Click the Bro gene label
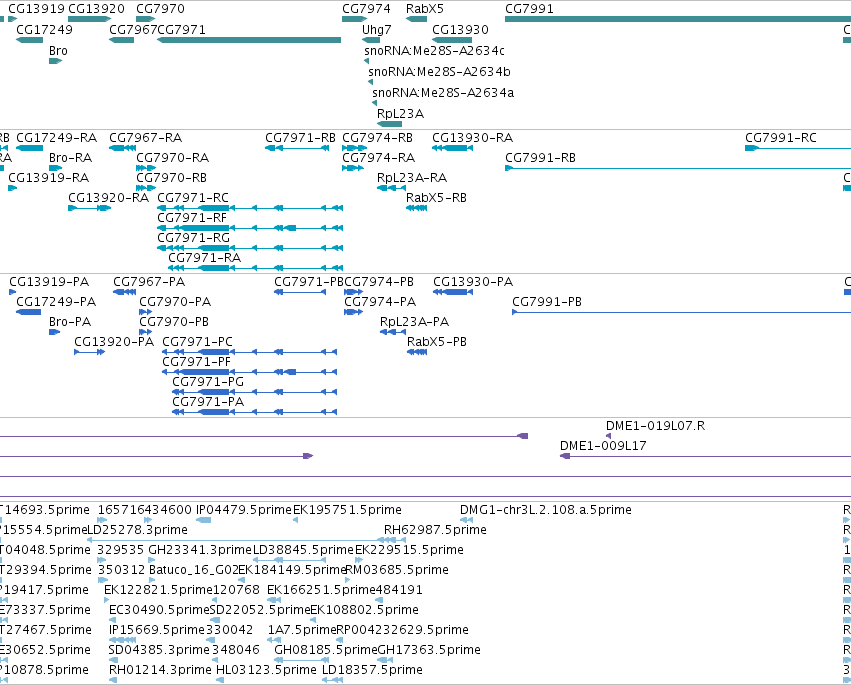Viewport: 851px width, 685px height. 58,50
